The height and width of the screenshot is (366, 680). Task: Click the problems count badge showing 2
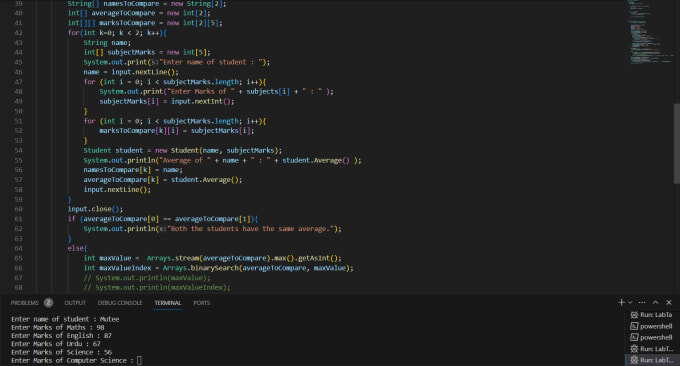pyautogui.click(x=48, y=303)
